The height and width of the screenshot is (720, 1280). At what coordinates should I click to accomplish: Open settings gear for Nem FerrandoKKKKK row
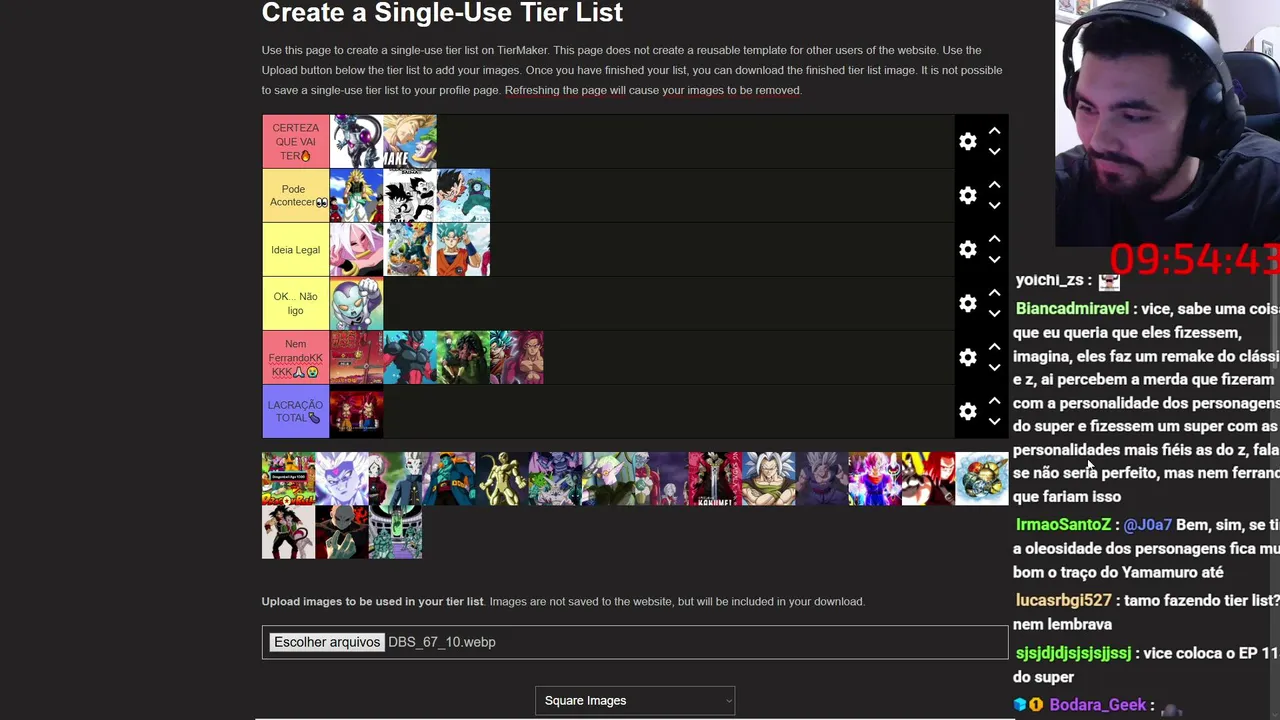click(967, 358)
